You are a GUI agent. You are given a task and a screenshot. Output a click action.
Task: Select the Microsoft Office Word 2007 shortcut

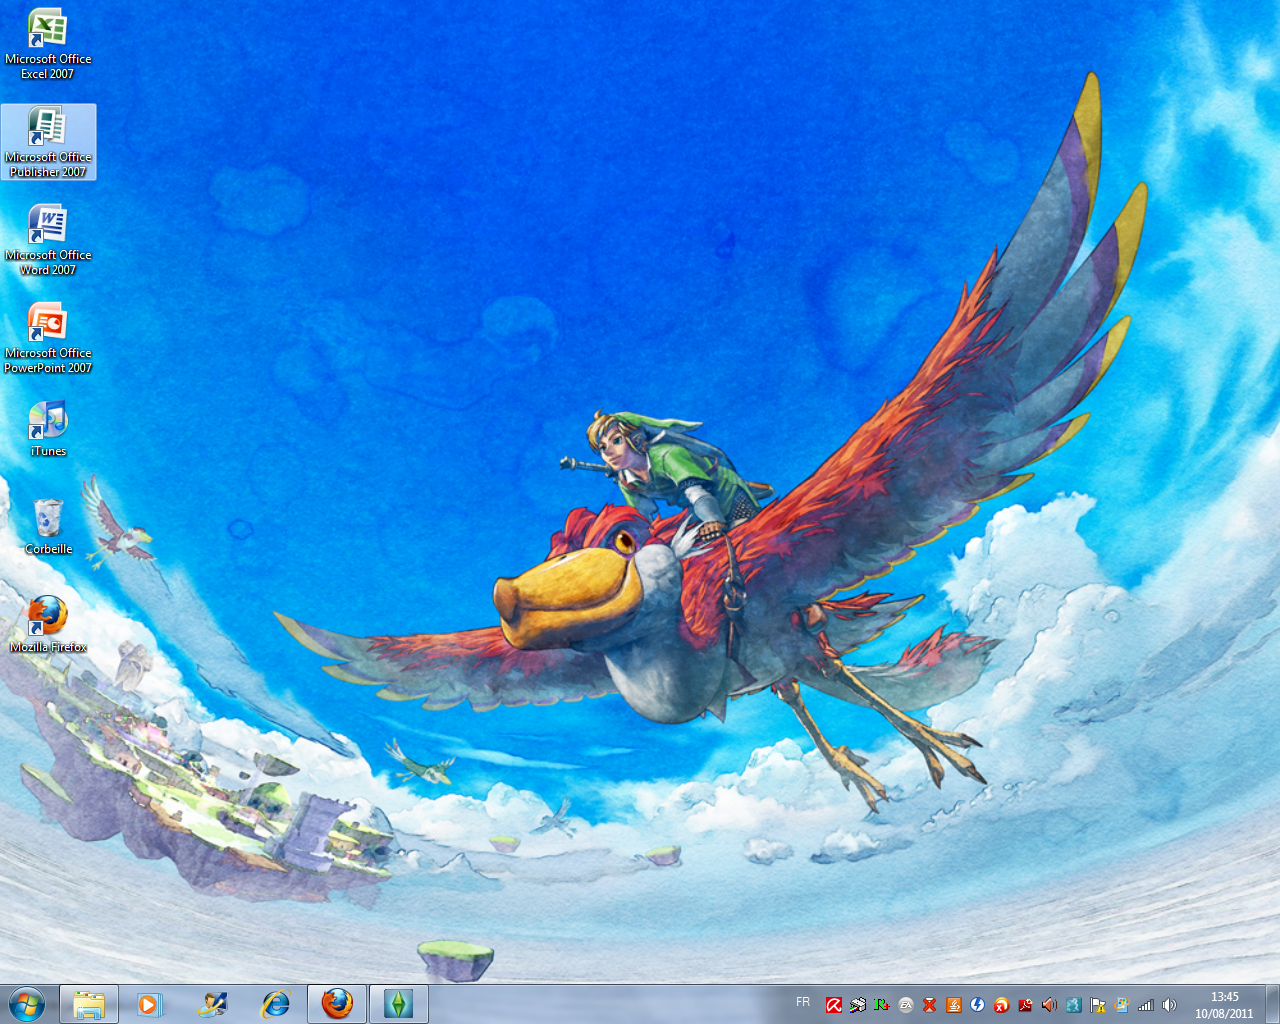tap(48, 241)
